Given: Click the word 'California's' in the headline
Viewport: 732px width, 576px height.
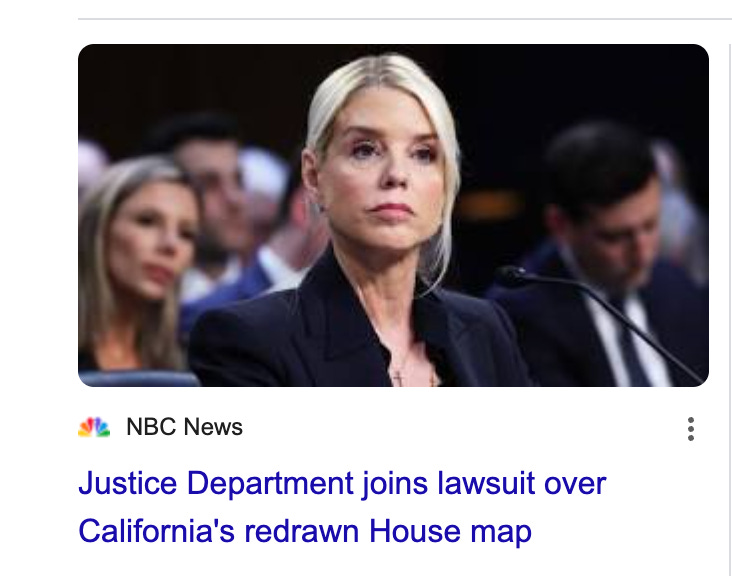Looking at the screenshot, I should point(156,531).
